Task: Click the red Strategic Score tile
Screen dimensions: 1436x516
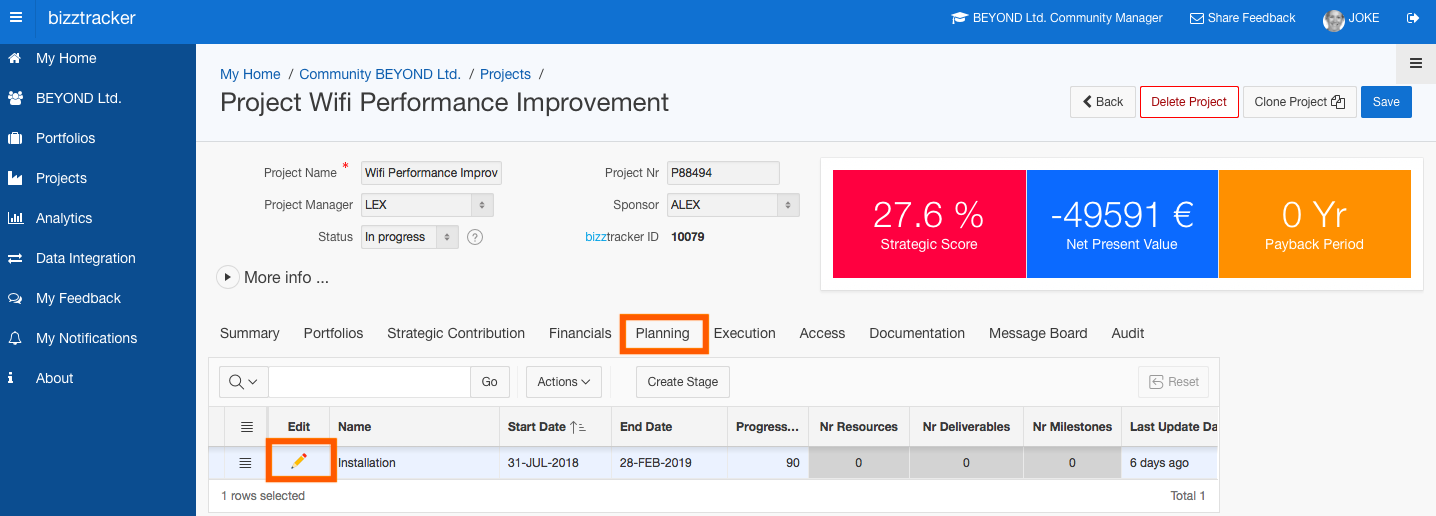Action: pos(929,224)
